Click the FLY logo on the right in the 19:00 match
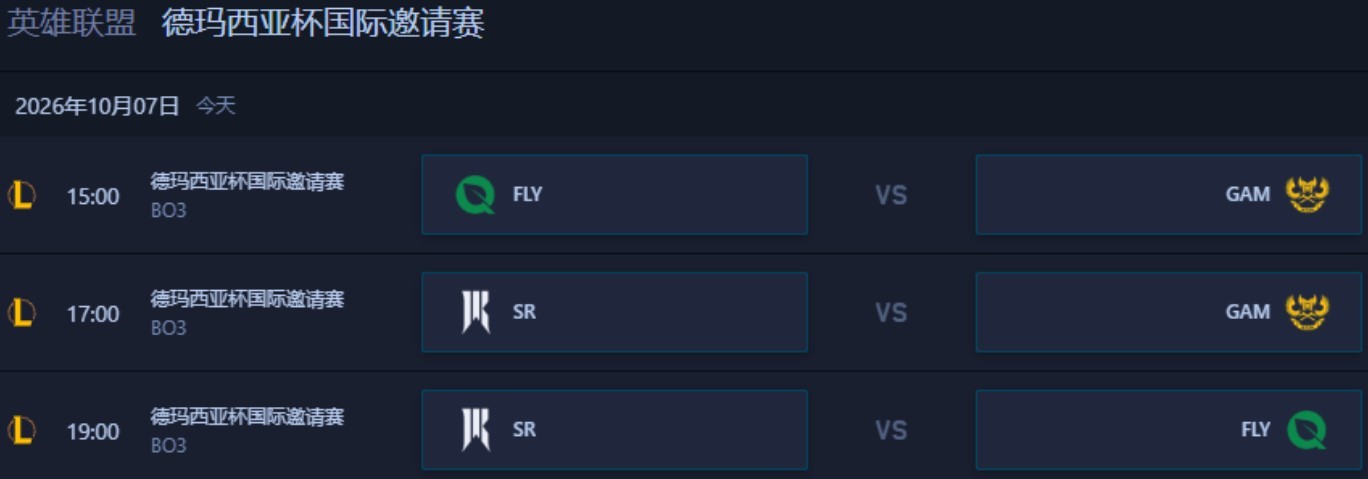This screenshot has height=479, width=1368. 1307,430
